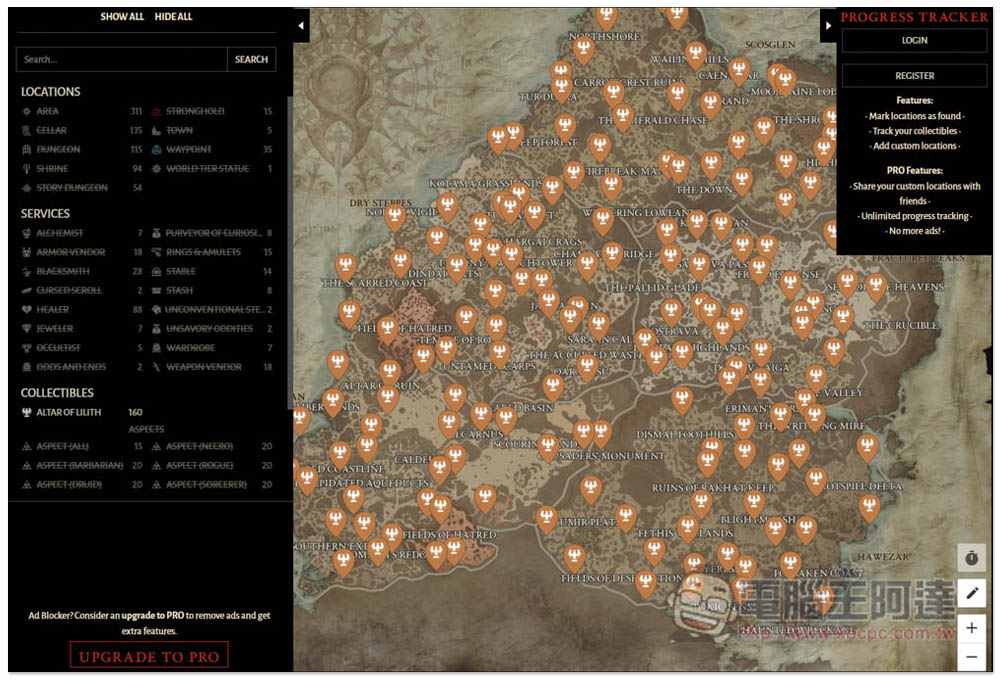1000x680 pixels.
Task: Toggle the Cellar filter icon
Action: pyautogui.click(x=26, y=130)
